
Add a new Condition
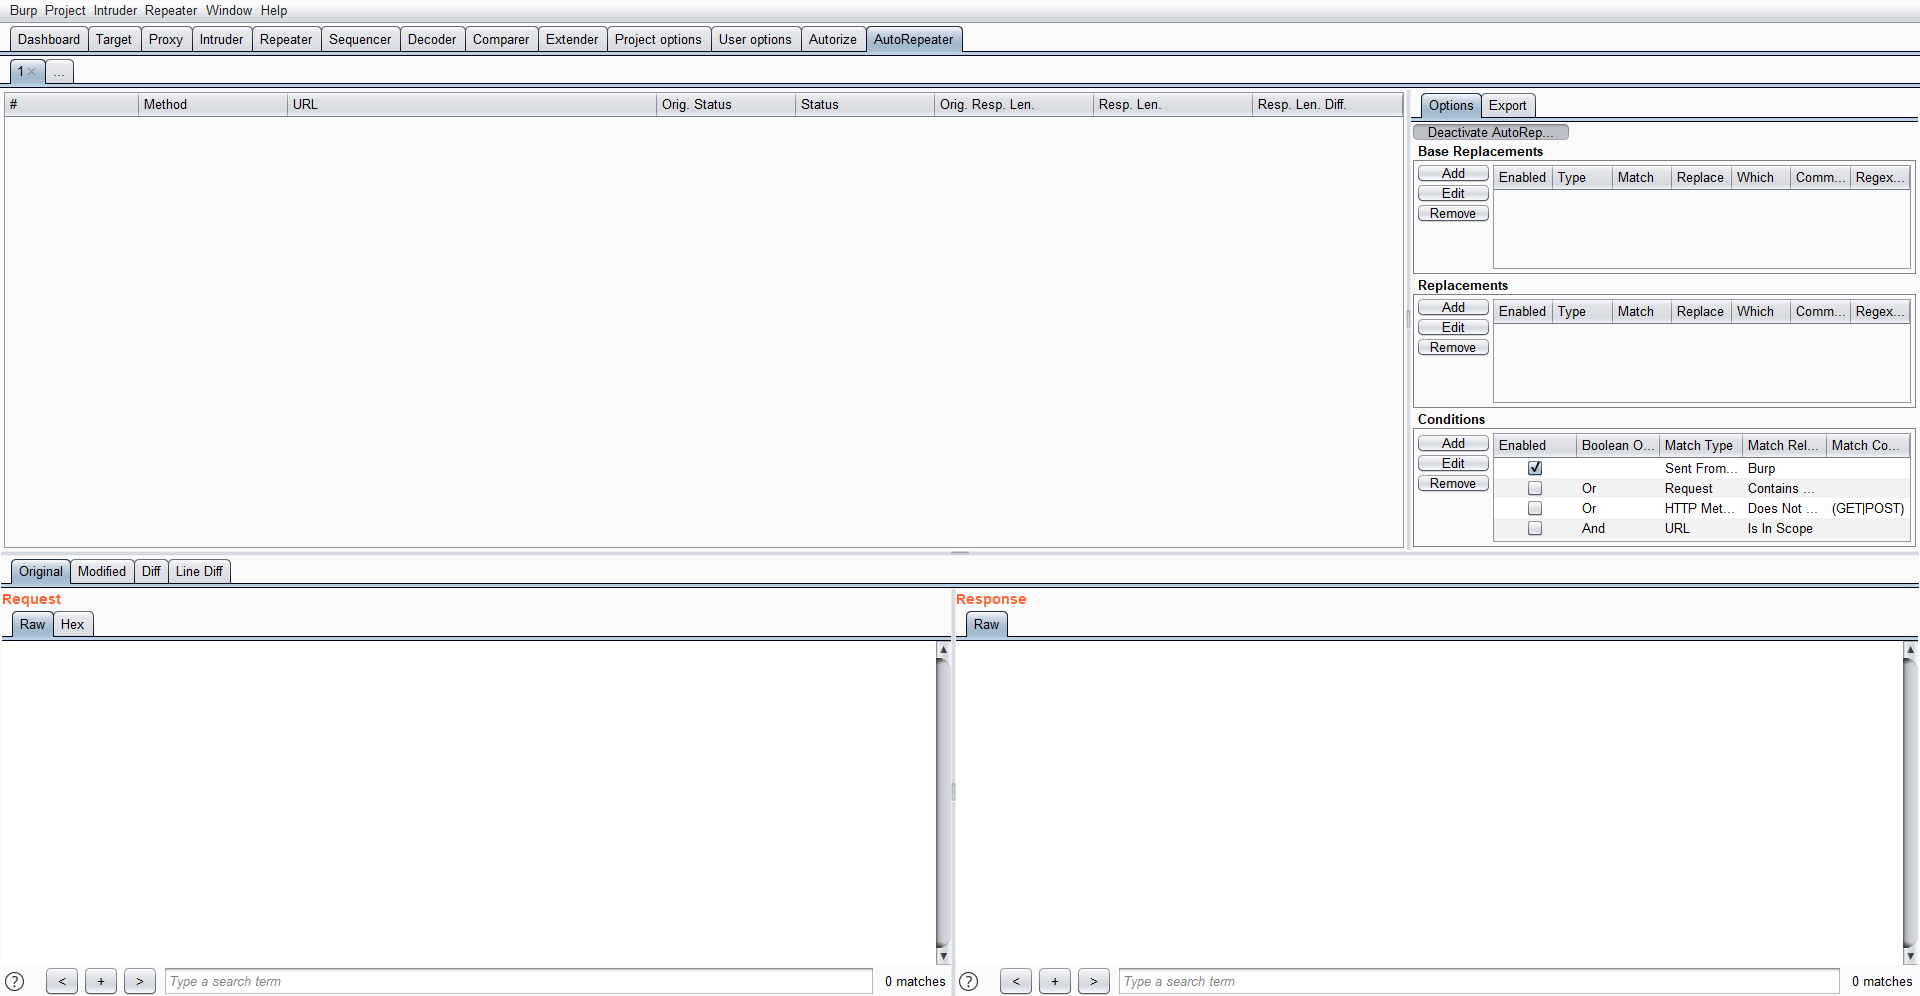(x=1453, y=443)
